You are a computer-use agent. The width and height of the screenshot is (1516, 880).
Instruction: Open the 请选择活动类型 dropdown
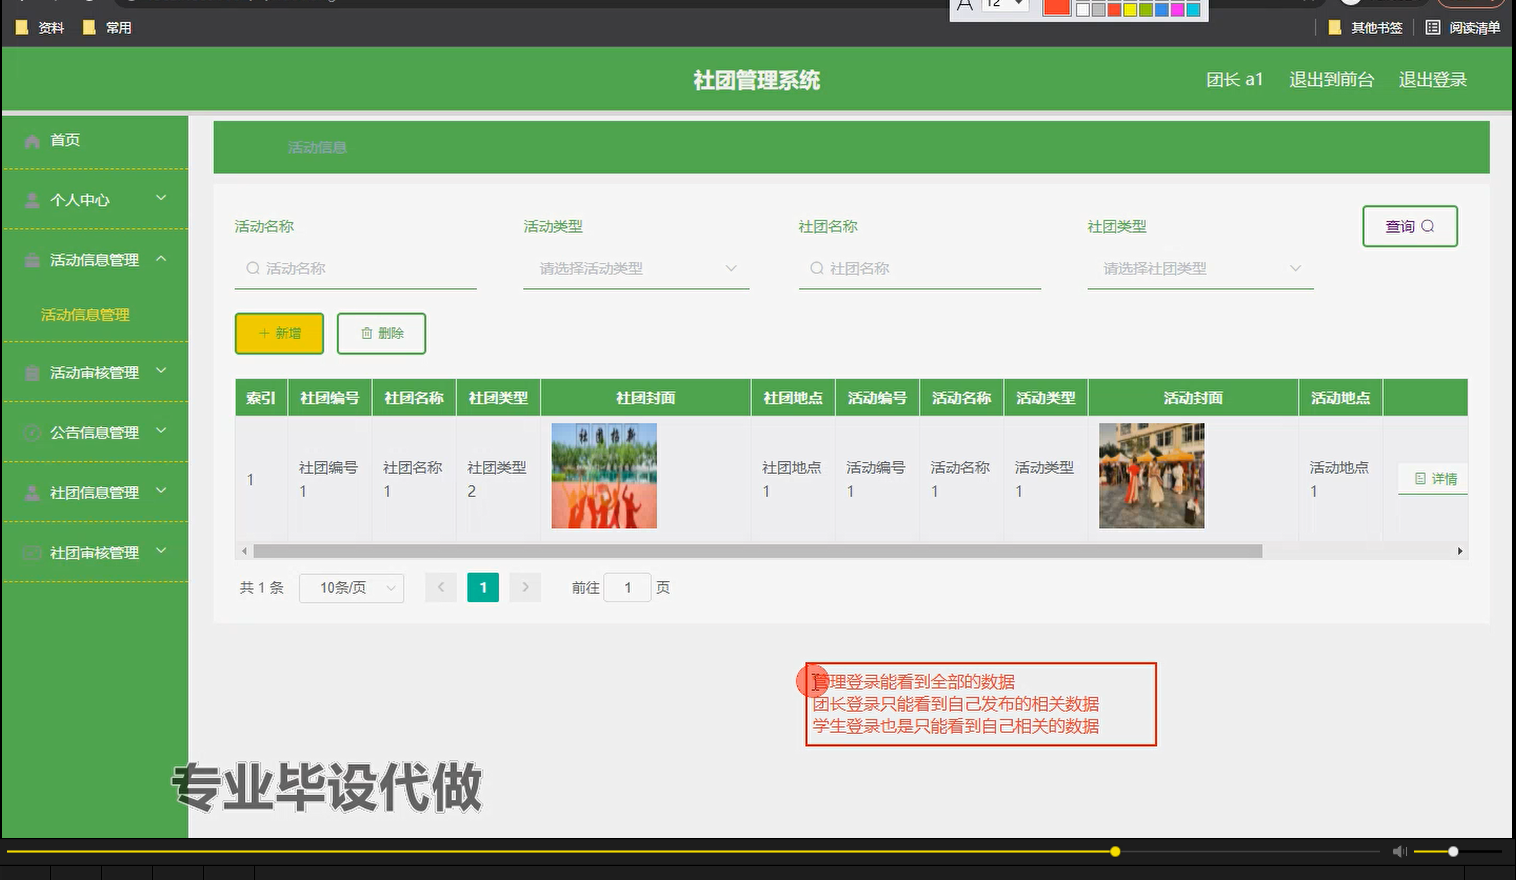click(636, 268)
